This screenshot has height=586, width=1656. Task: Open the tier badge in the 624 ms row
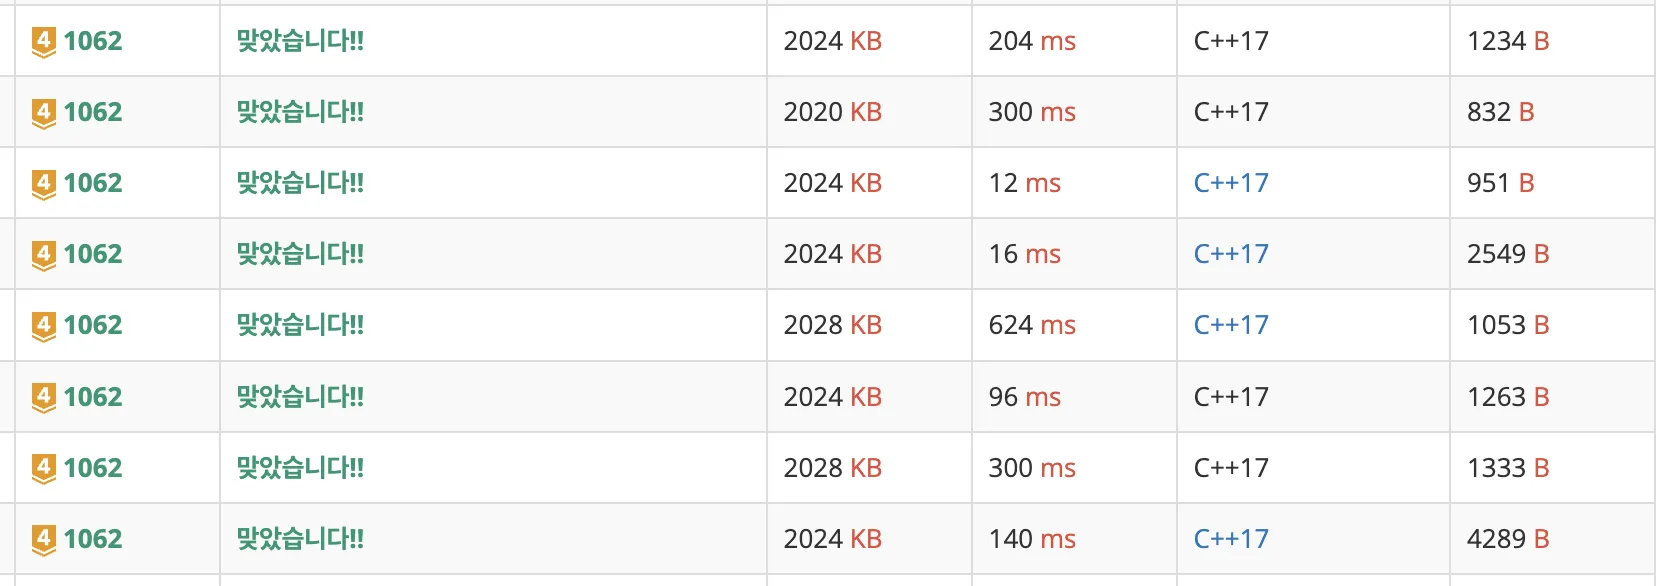coord(43,326)
